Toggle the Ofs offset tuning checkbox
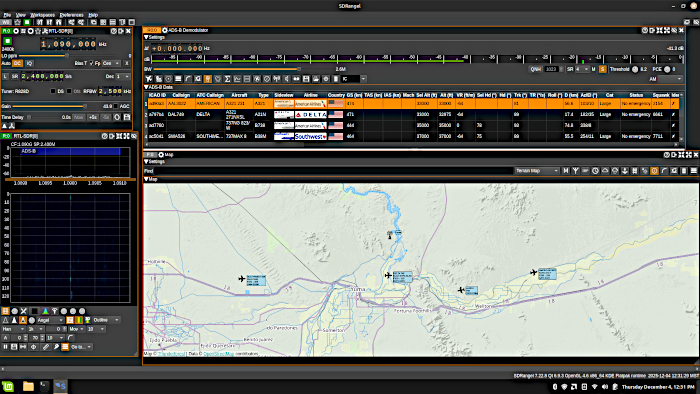The width and height of the screenshot is (700, 394). (x=69, y=91)
